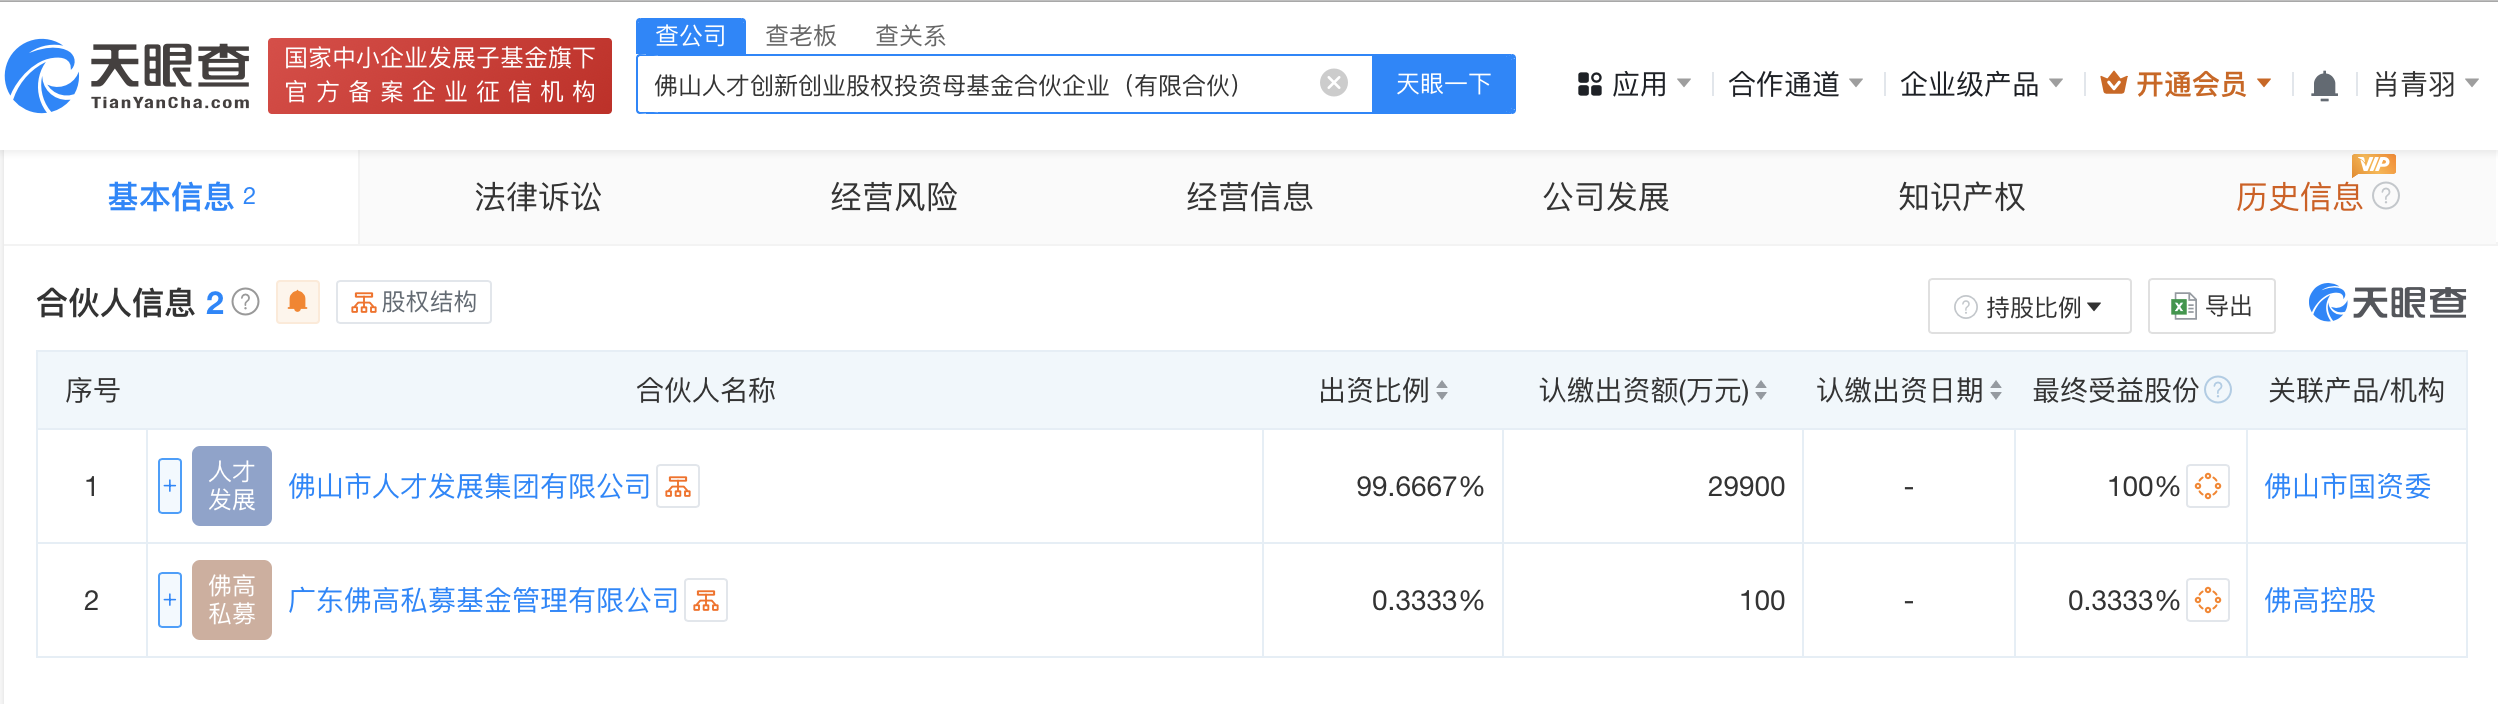Click the 导出 export button
The height and width of the screenshot is (704, 2498).
(x=2212, y=306)
